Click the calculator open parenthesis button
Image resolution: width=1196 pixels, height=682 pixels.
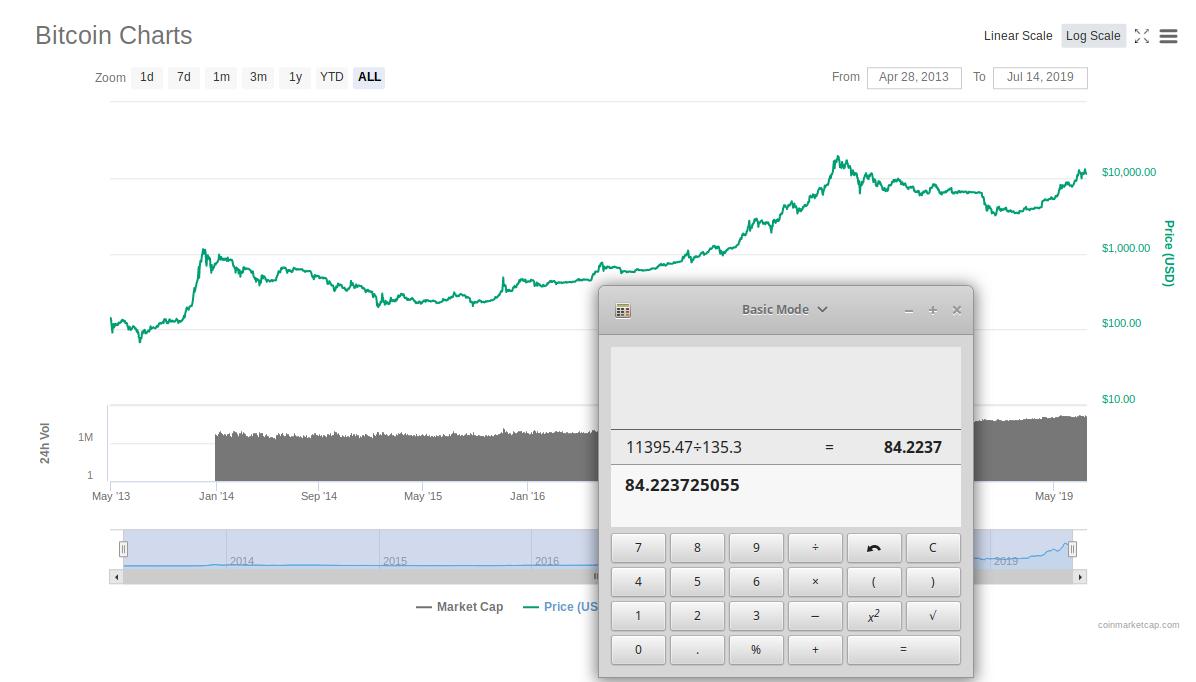coord(874,581)
